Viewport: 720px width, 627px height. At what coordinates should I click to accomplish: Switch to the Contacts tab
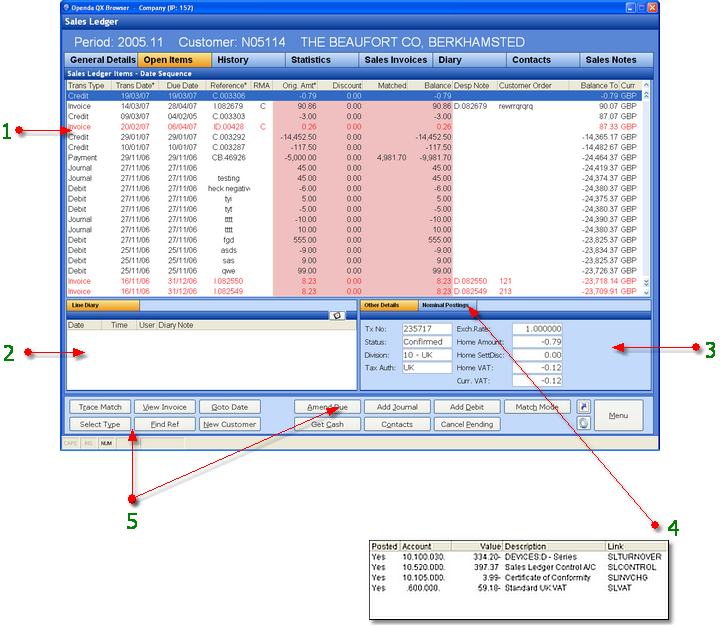pyautogui.click(x=543, y=60)
